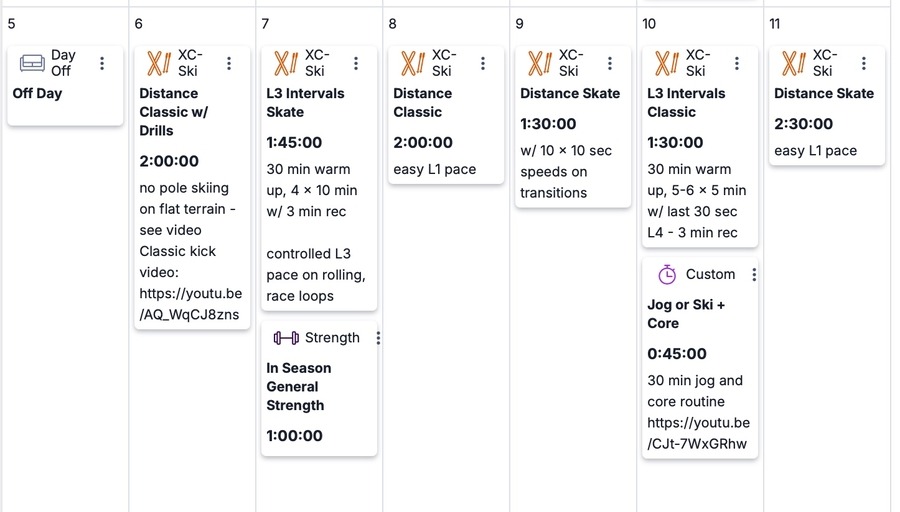Select day 9 date number
The height and width of the screenshot is (512, 900).
519,23
